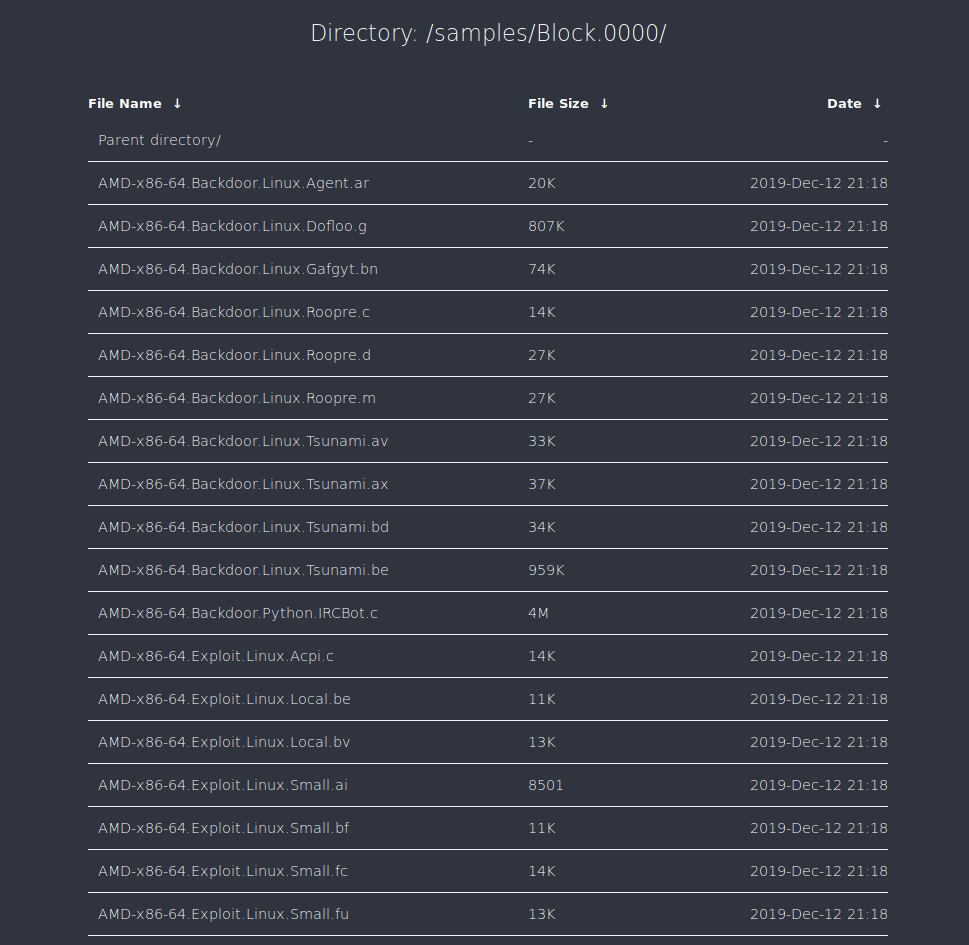
Task: Click the date of Acpi.c row
Action: click(x=819, y=656)
